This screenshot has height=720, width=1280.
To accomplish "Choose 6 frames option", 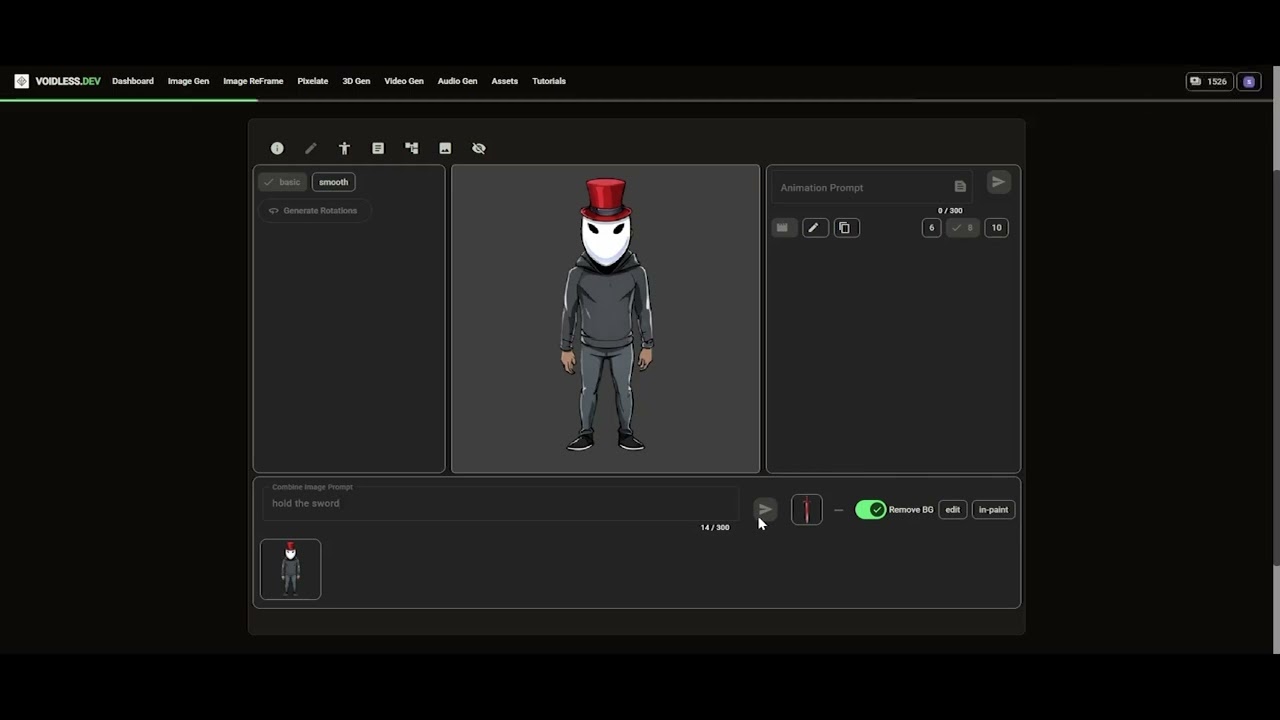I will [931, 228].
